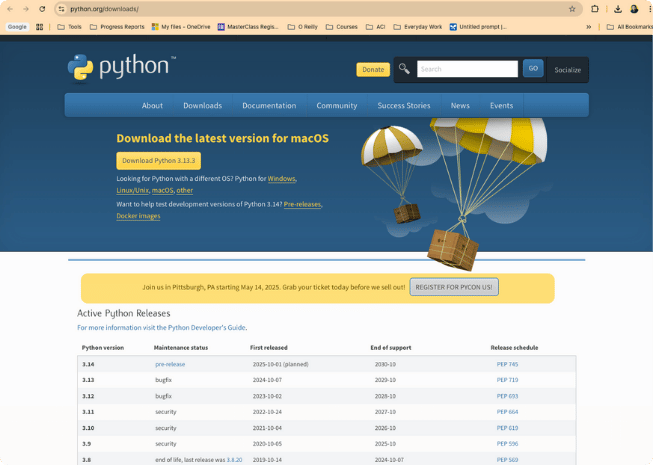The image size is (653, 466).
Task: Open the apps grid icon in bookmarks bar
Action: click(40, 27)
